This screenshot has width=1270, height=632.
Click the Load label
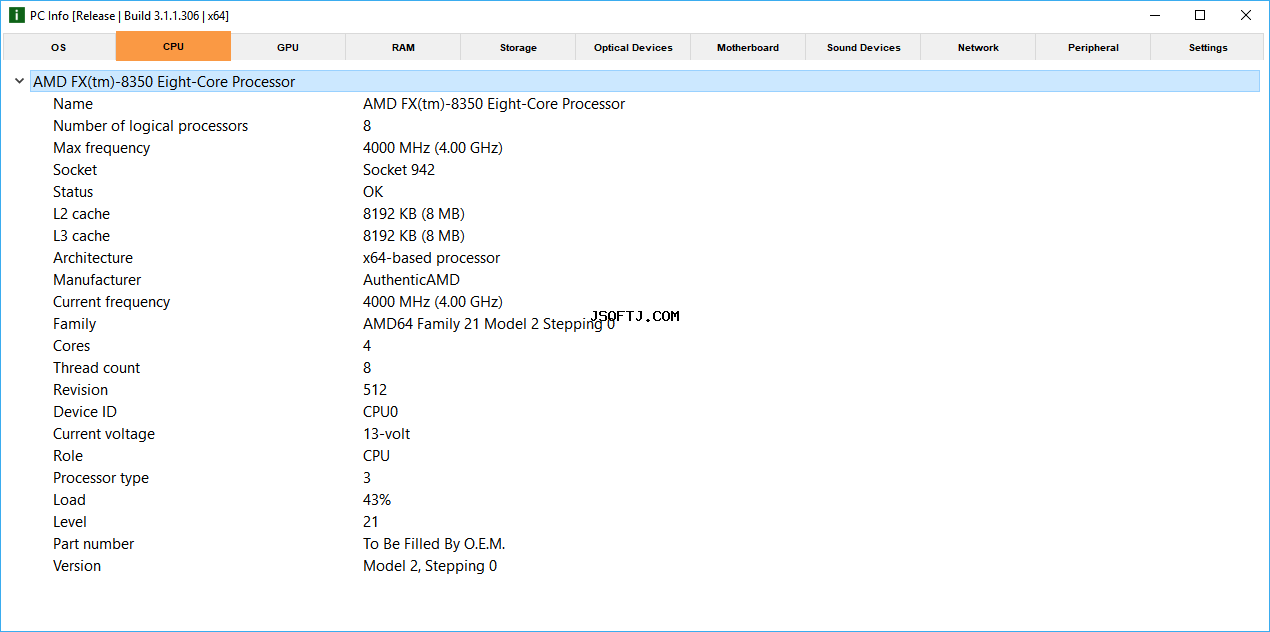69,500
